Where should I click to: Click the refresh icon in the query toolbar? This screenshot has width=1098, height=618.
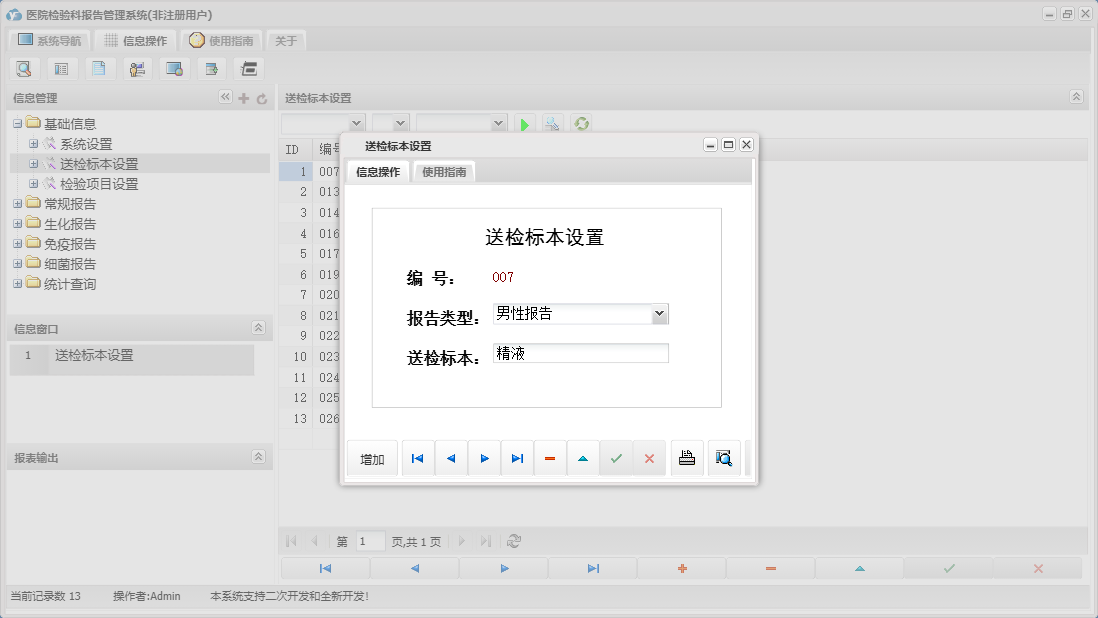(580, 122)
